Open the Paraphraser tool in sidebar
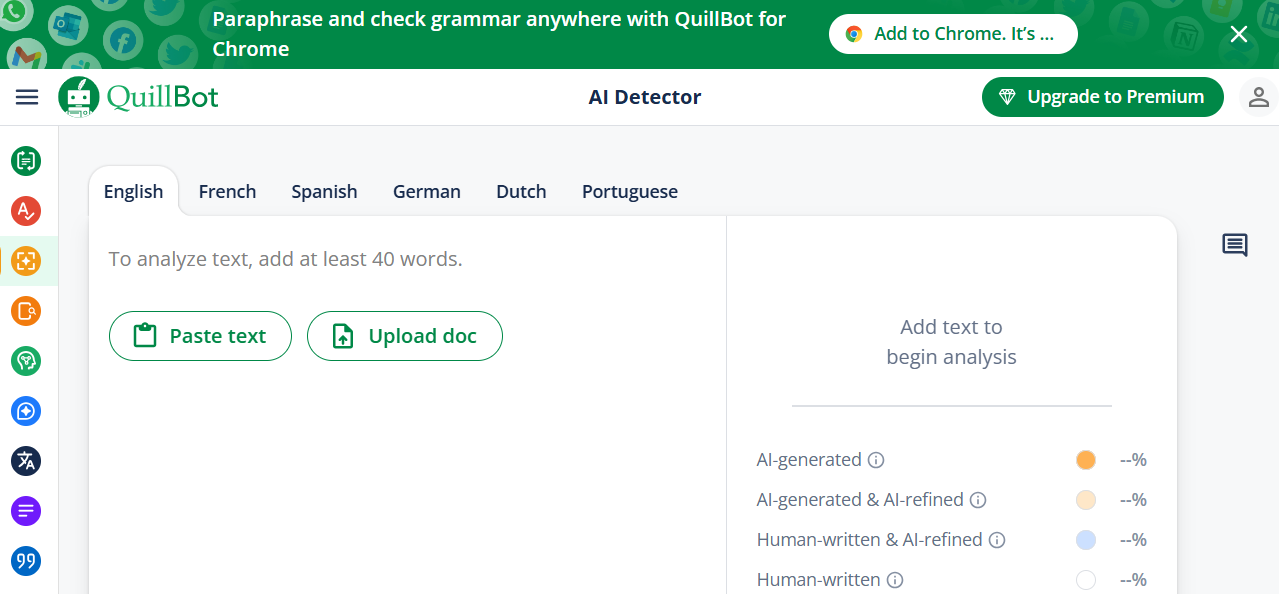This screenshot has width=1279, height=594. click(x=26, y=160)
